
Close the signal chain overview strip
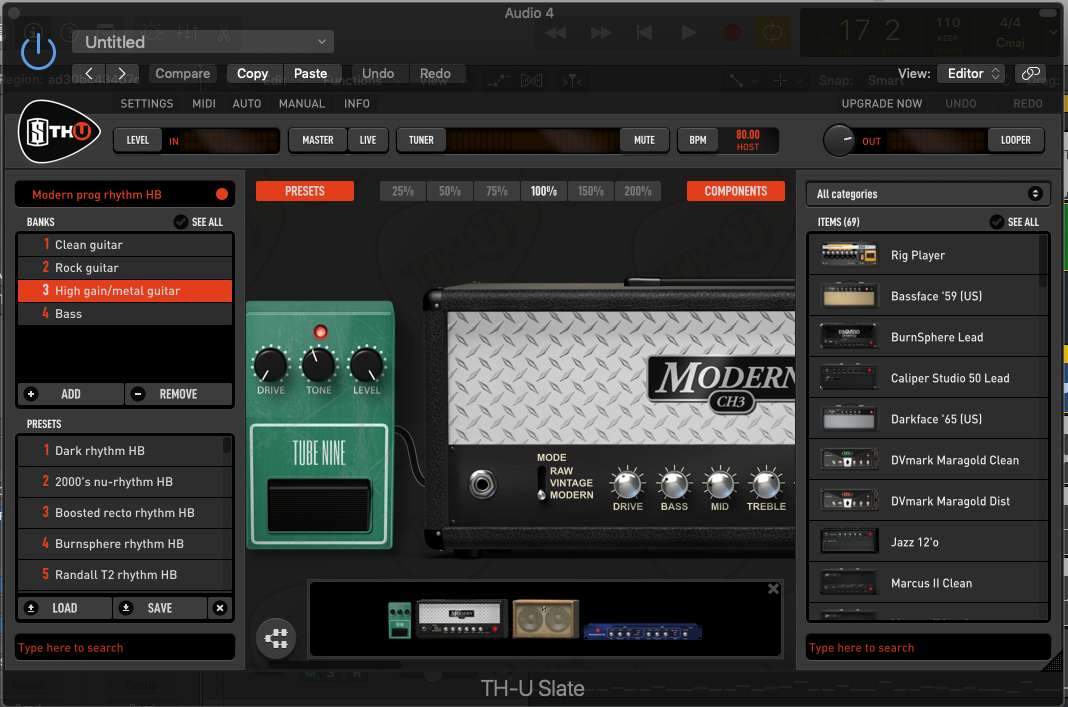[x=773, y=589]
